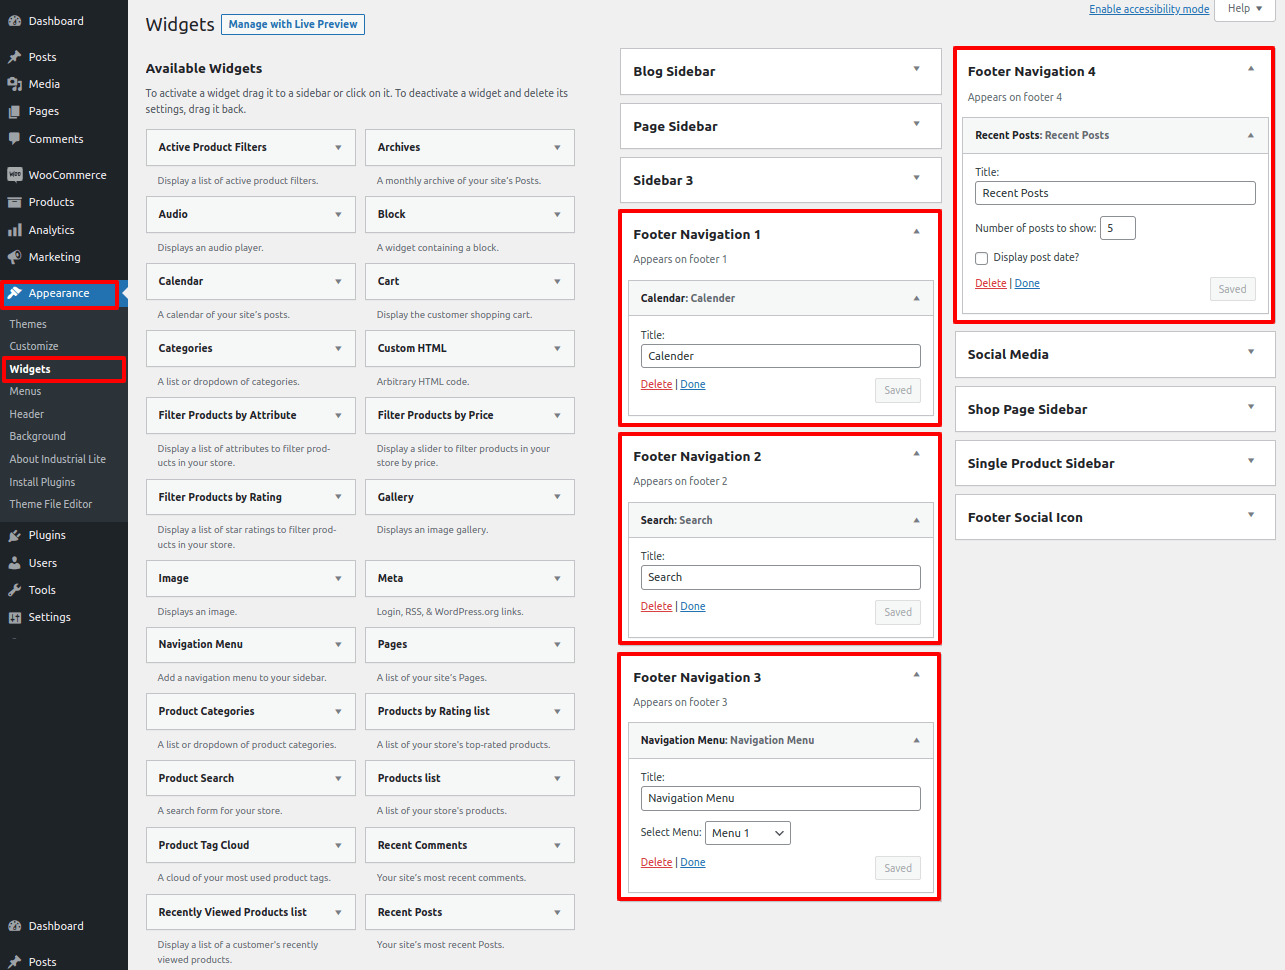Expand the Archives widget arrow

pyautogui.click(x=557, y=147)
